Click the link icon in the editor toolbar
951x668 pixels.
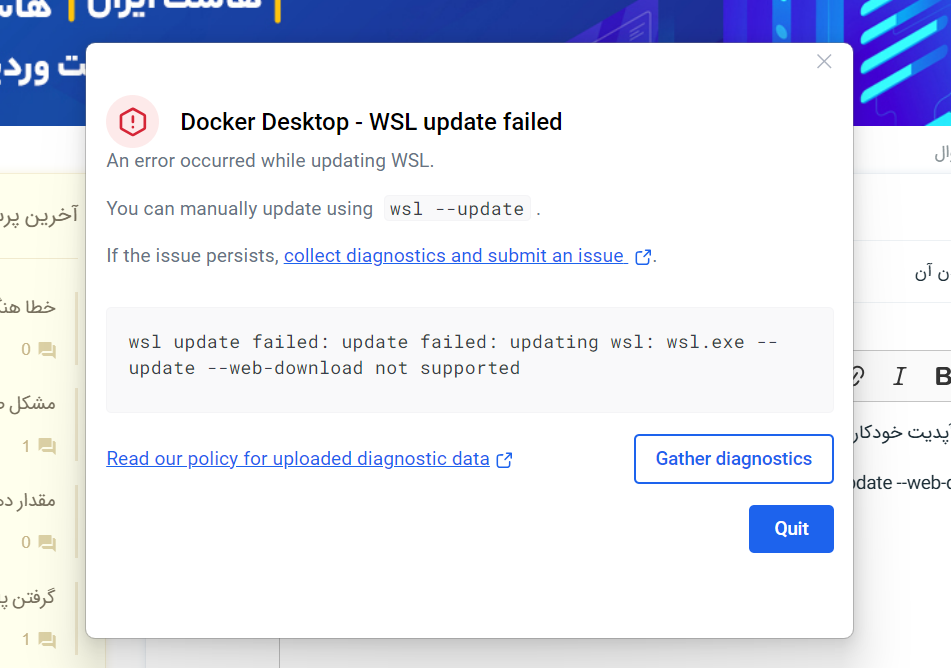pos(857,376)
